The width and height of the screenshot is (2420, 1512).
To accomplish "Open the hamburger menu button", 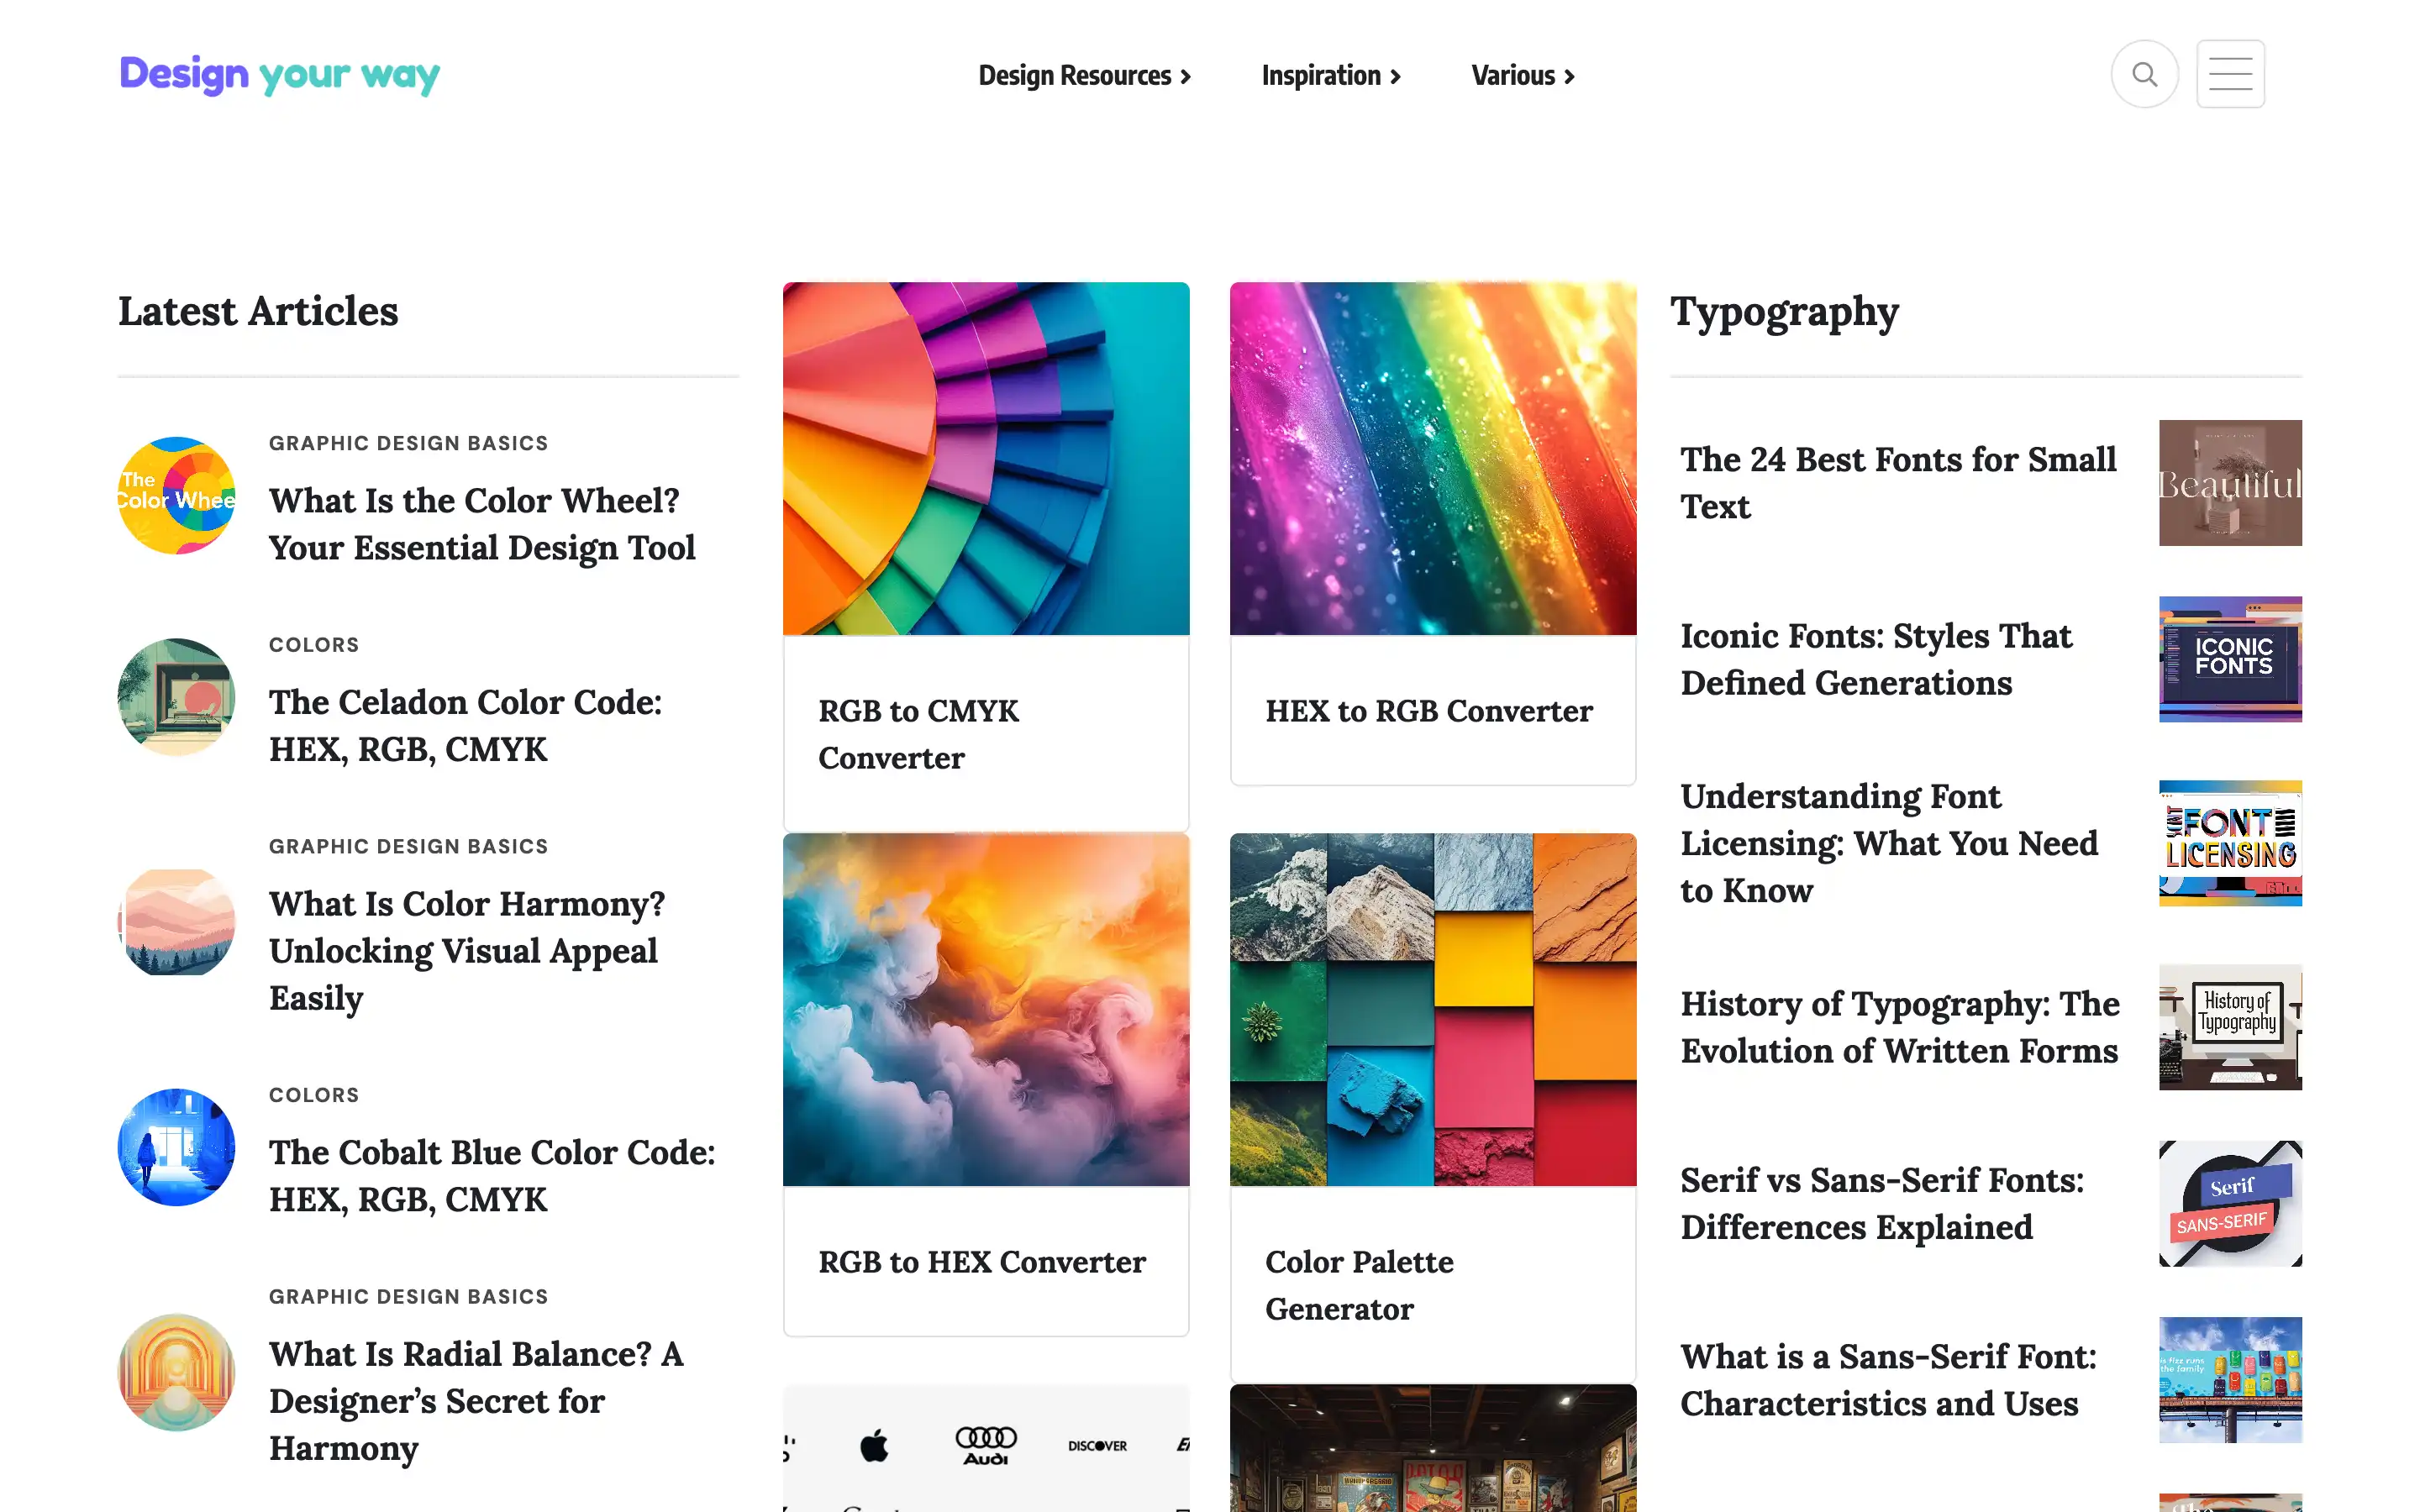I will point(2230,74).
